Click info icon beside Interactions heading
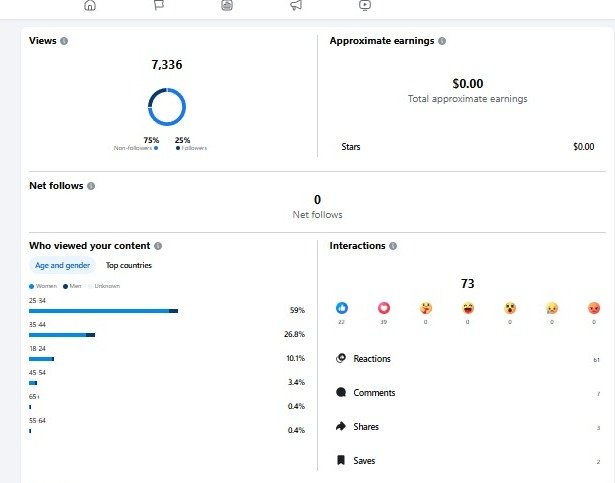 point(393,246)
